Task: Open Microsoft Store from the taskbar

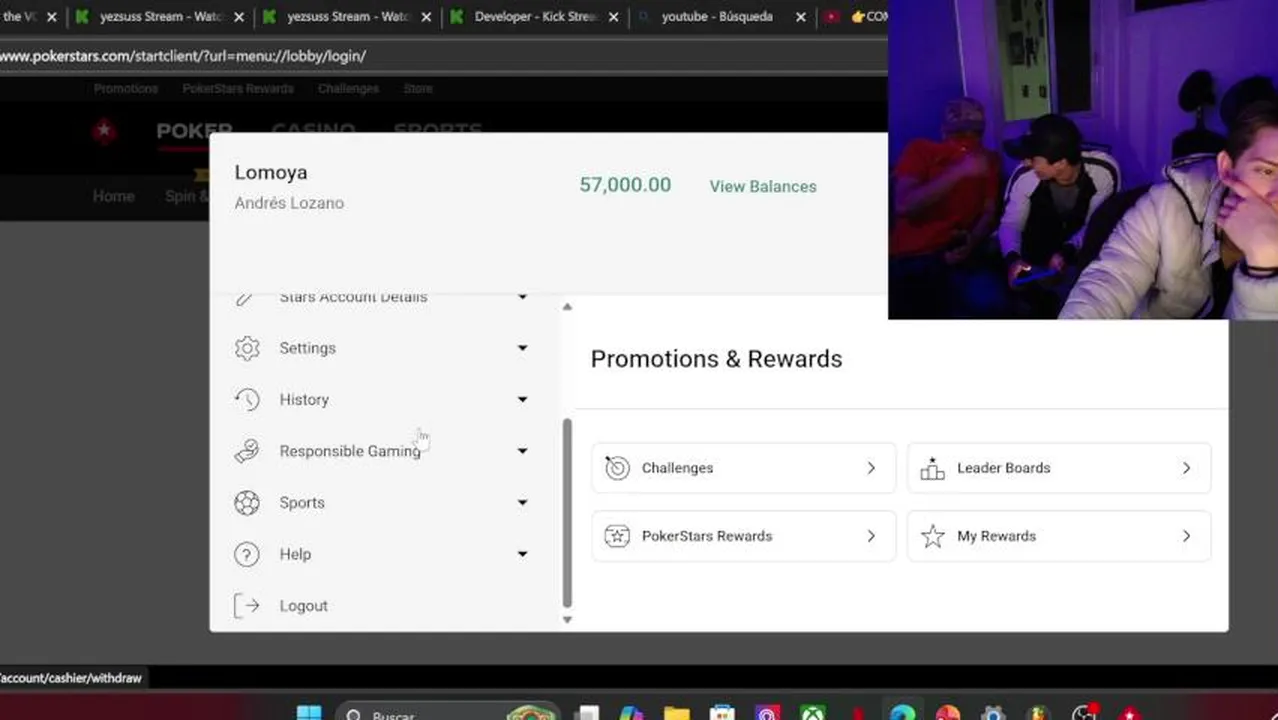Action: pos(722,714)
